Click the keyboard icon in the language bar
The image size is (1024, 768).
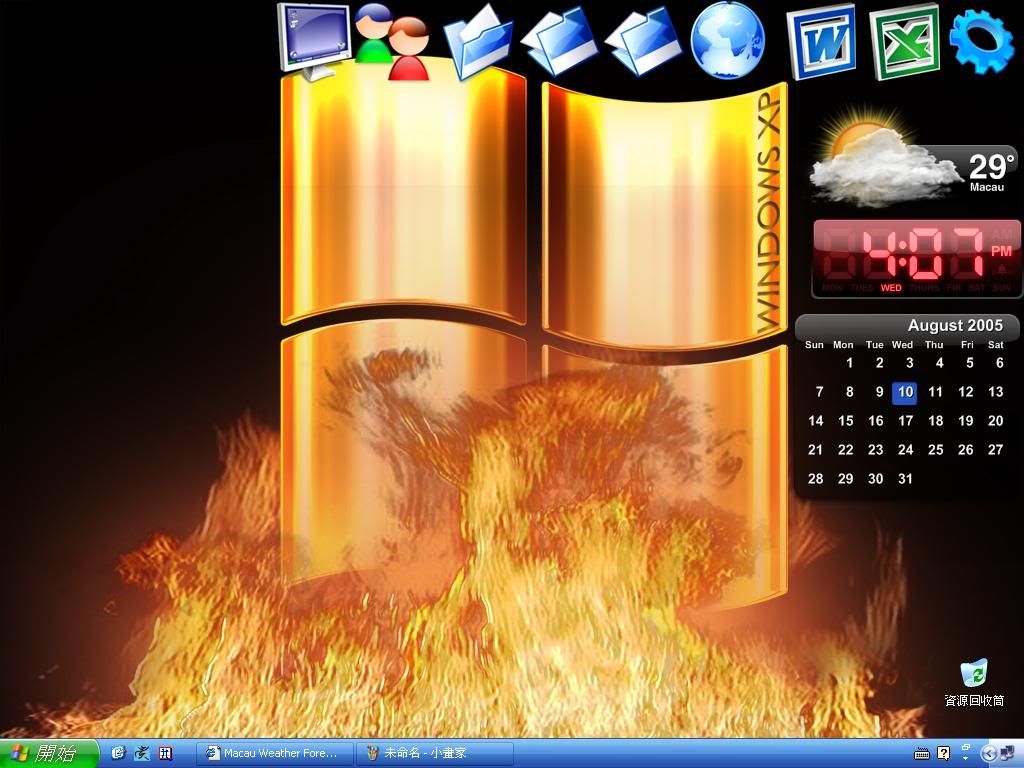(x=922, y=753)
